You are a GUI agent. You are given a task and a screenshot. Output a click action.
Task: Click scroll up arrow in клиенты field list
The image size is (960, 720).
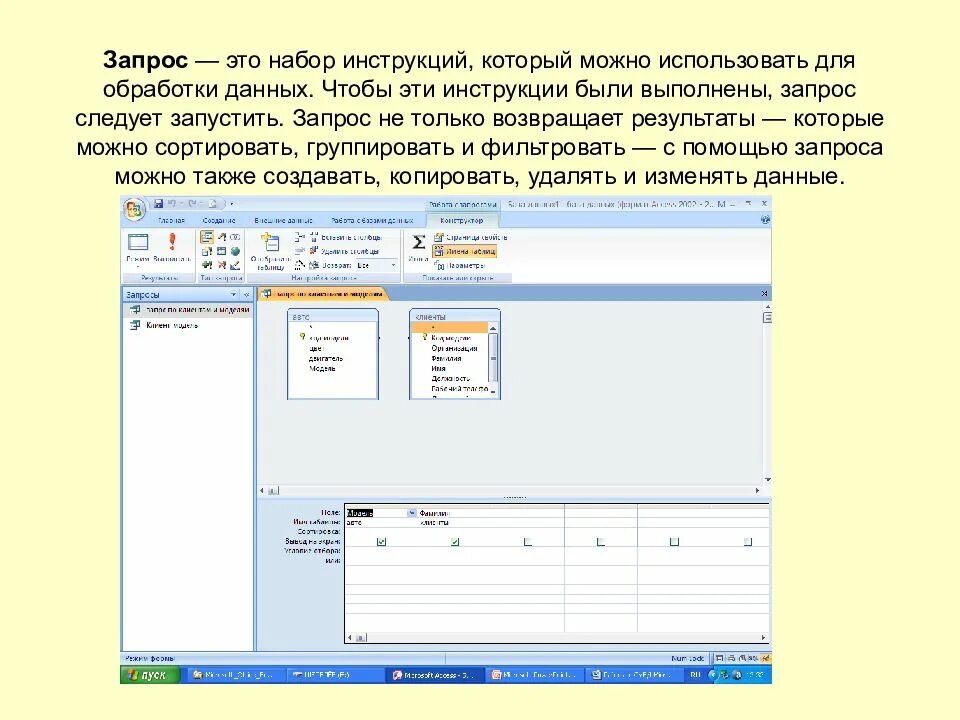click(493, 328)
